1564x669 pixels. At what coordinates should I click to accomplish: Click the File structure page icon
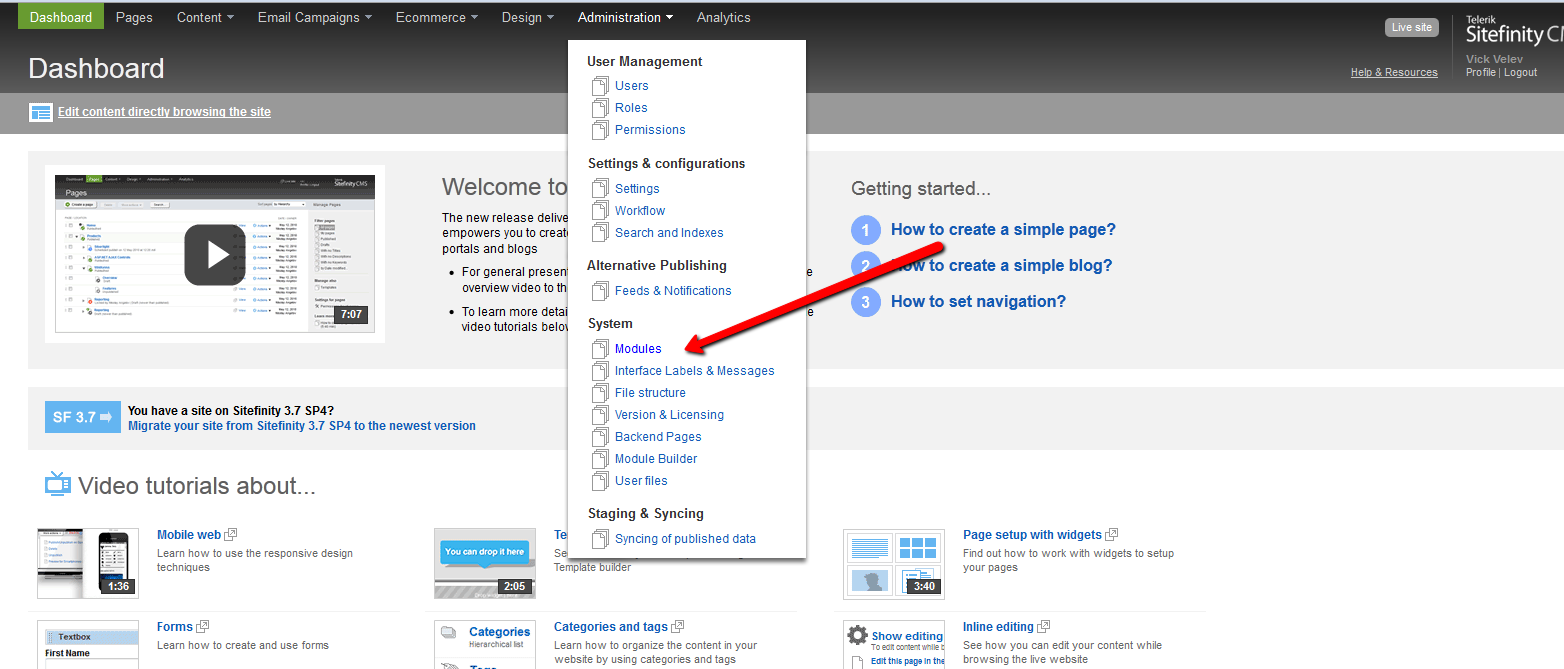click(600, 393)
